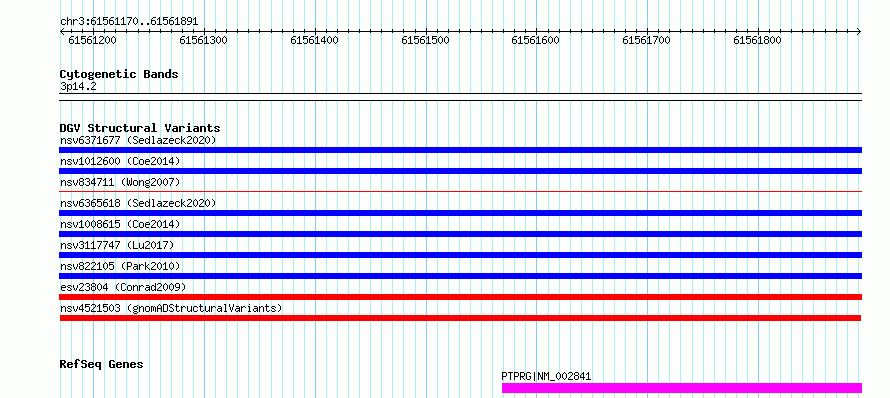Image resolution: width=890 pixels, height=398 pixels.
Task: Click ruler position 61561300
Action: 203,40
